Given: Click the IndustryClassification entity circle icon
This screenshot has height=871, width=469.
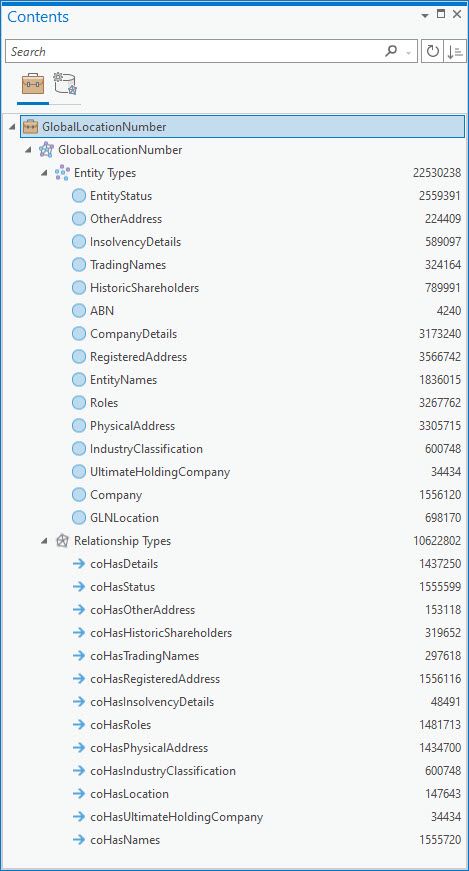Looking at the screenshot, I should pyautogui.click(x=79, y=449).
